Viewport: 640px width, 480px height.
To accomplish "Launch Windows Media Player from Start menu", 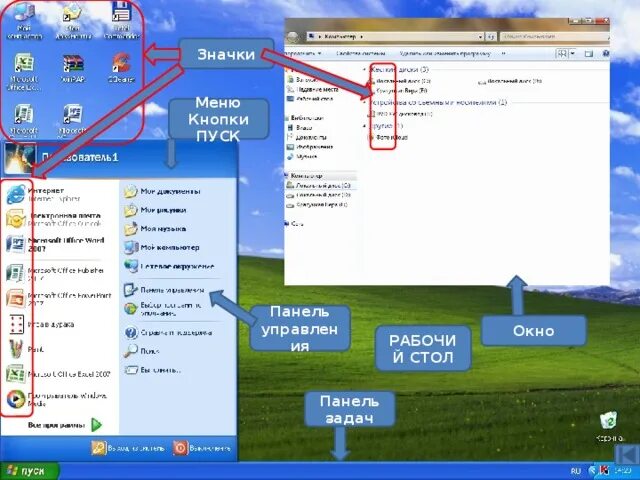I will (x=56, y=399).
